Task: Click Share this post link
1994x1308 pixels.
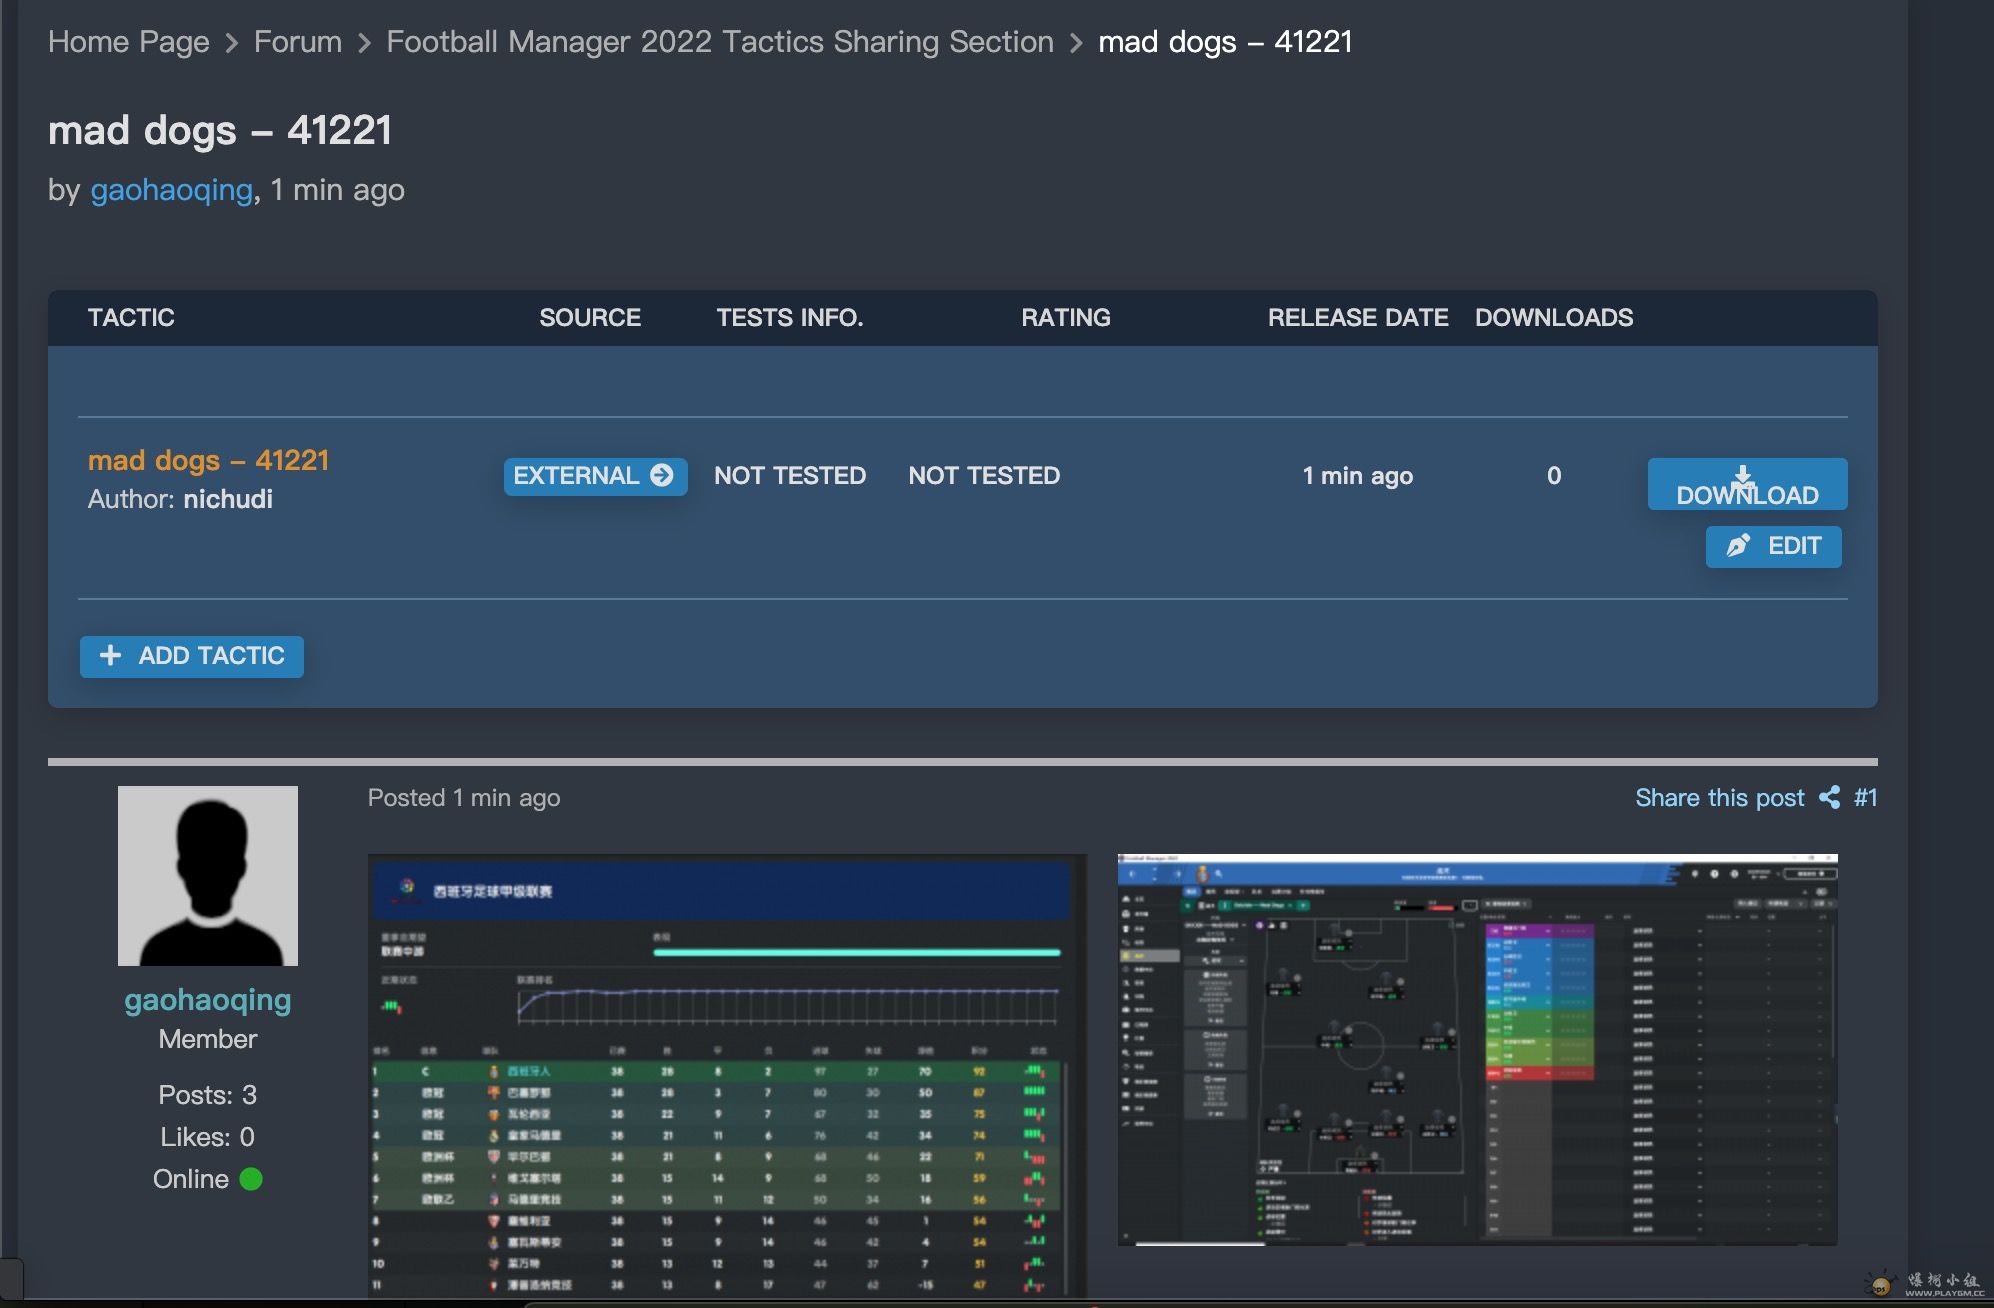Action: click(1719, 798)
